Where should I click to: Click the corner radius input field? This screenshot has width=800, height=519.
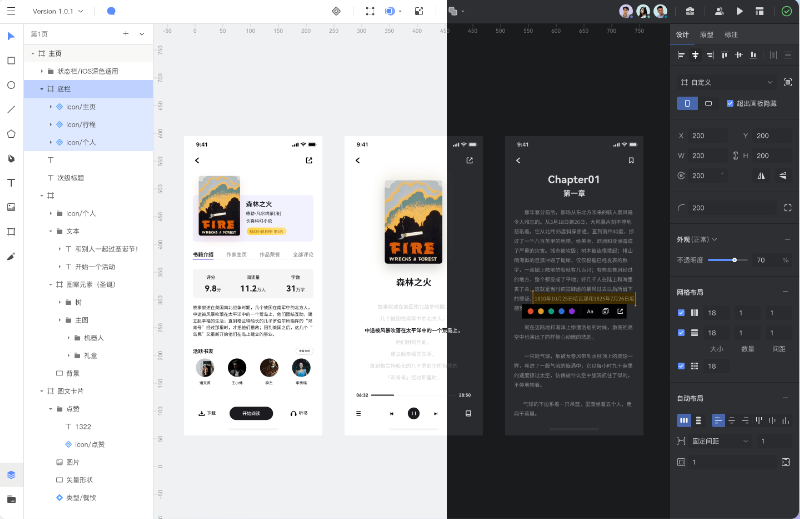(732, 208)
